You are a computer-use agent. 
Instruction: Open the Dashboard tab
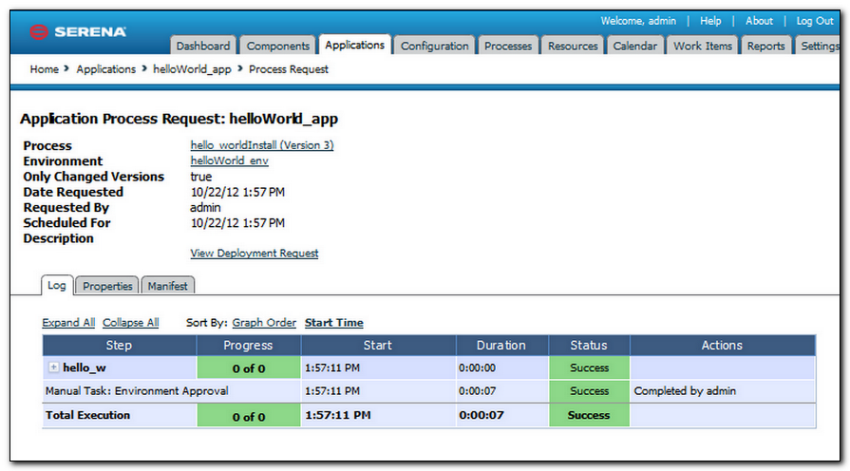[203, 46]
